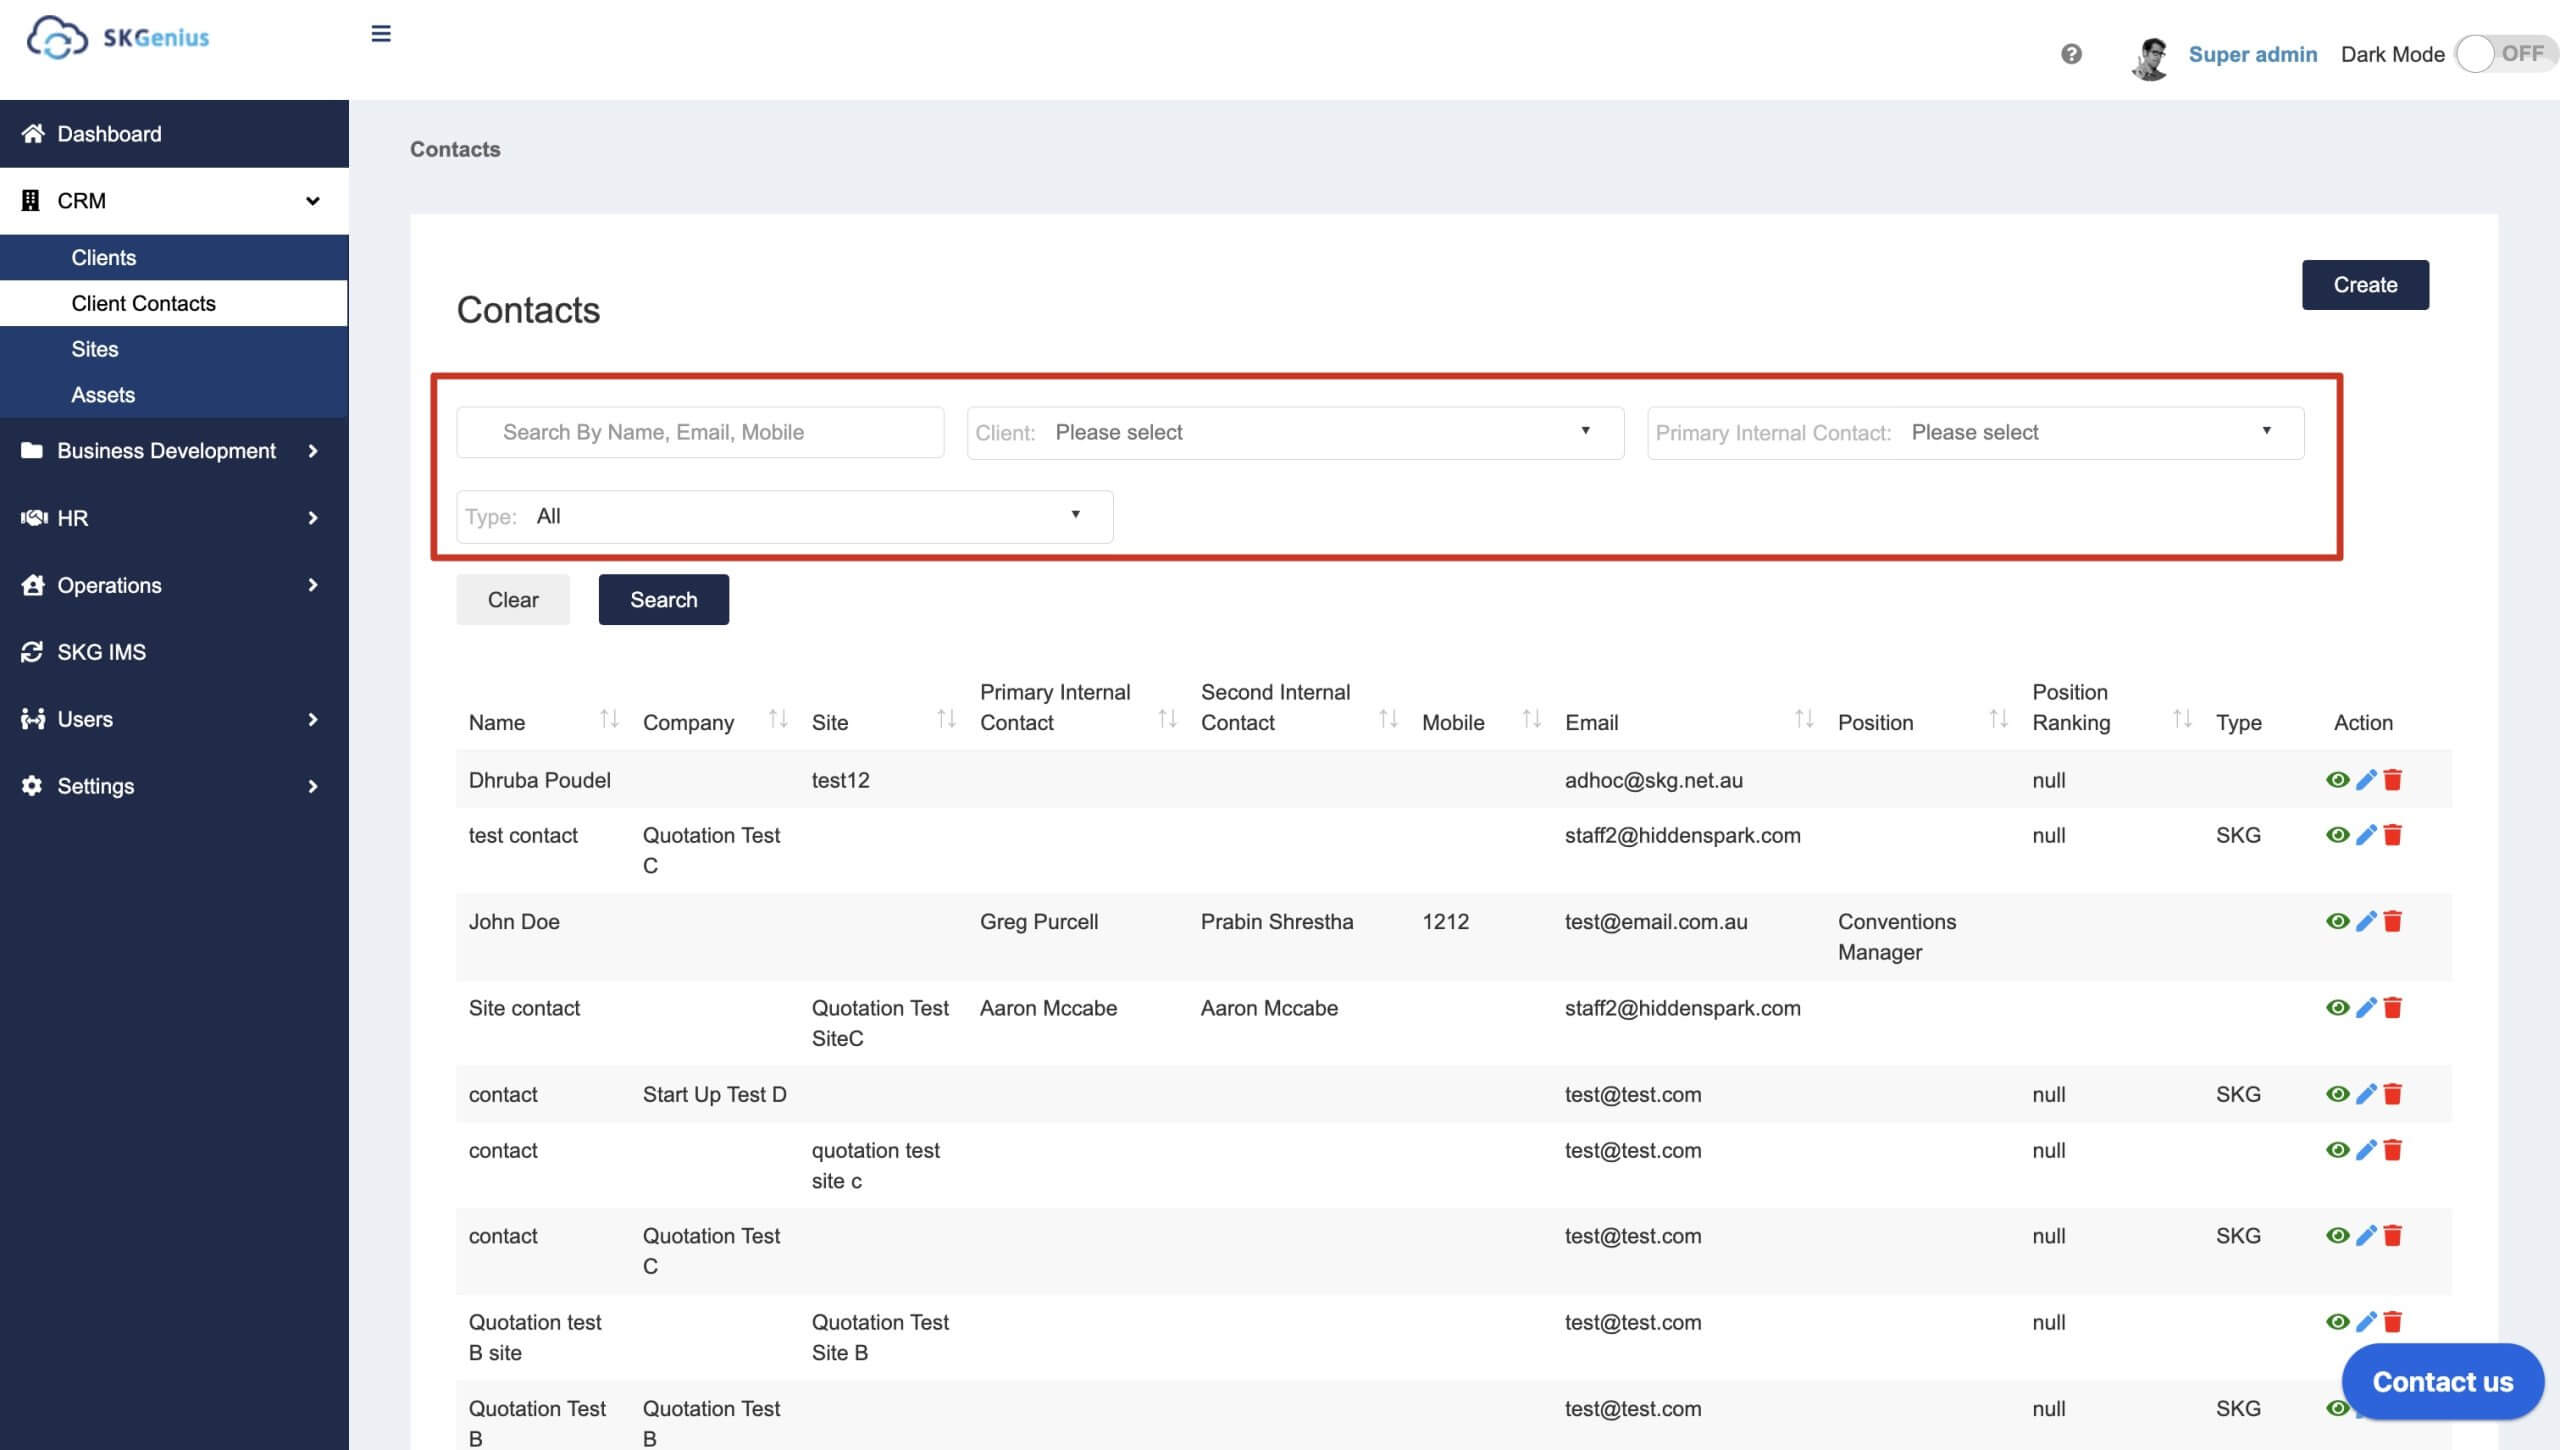
Task: Click the Create button
Action: click(x=2365, y=285)
